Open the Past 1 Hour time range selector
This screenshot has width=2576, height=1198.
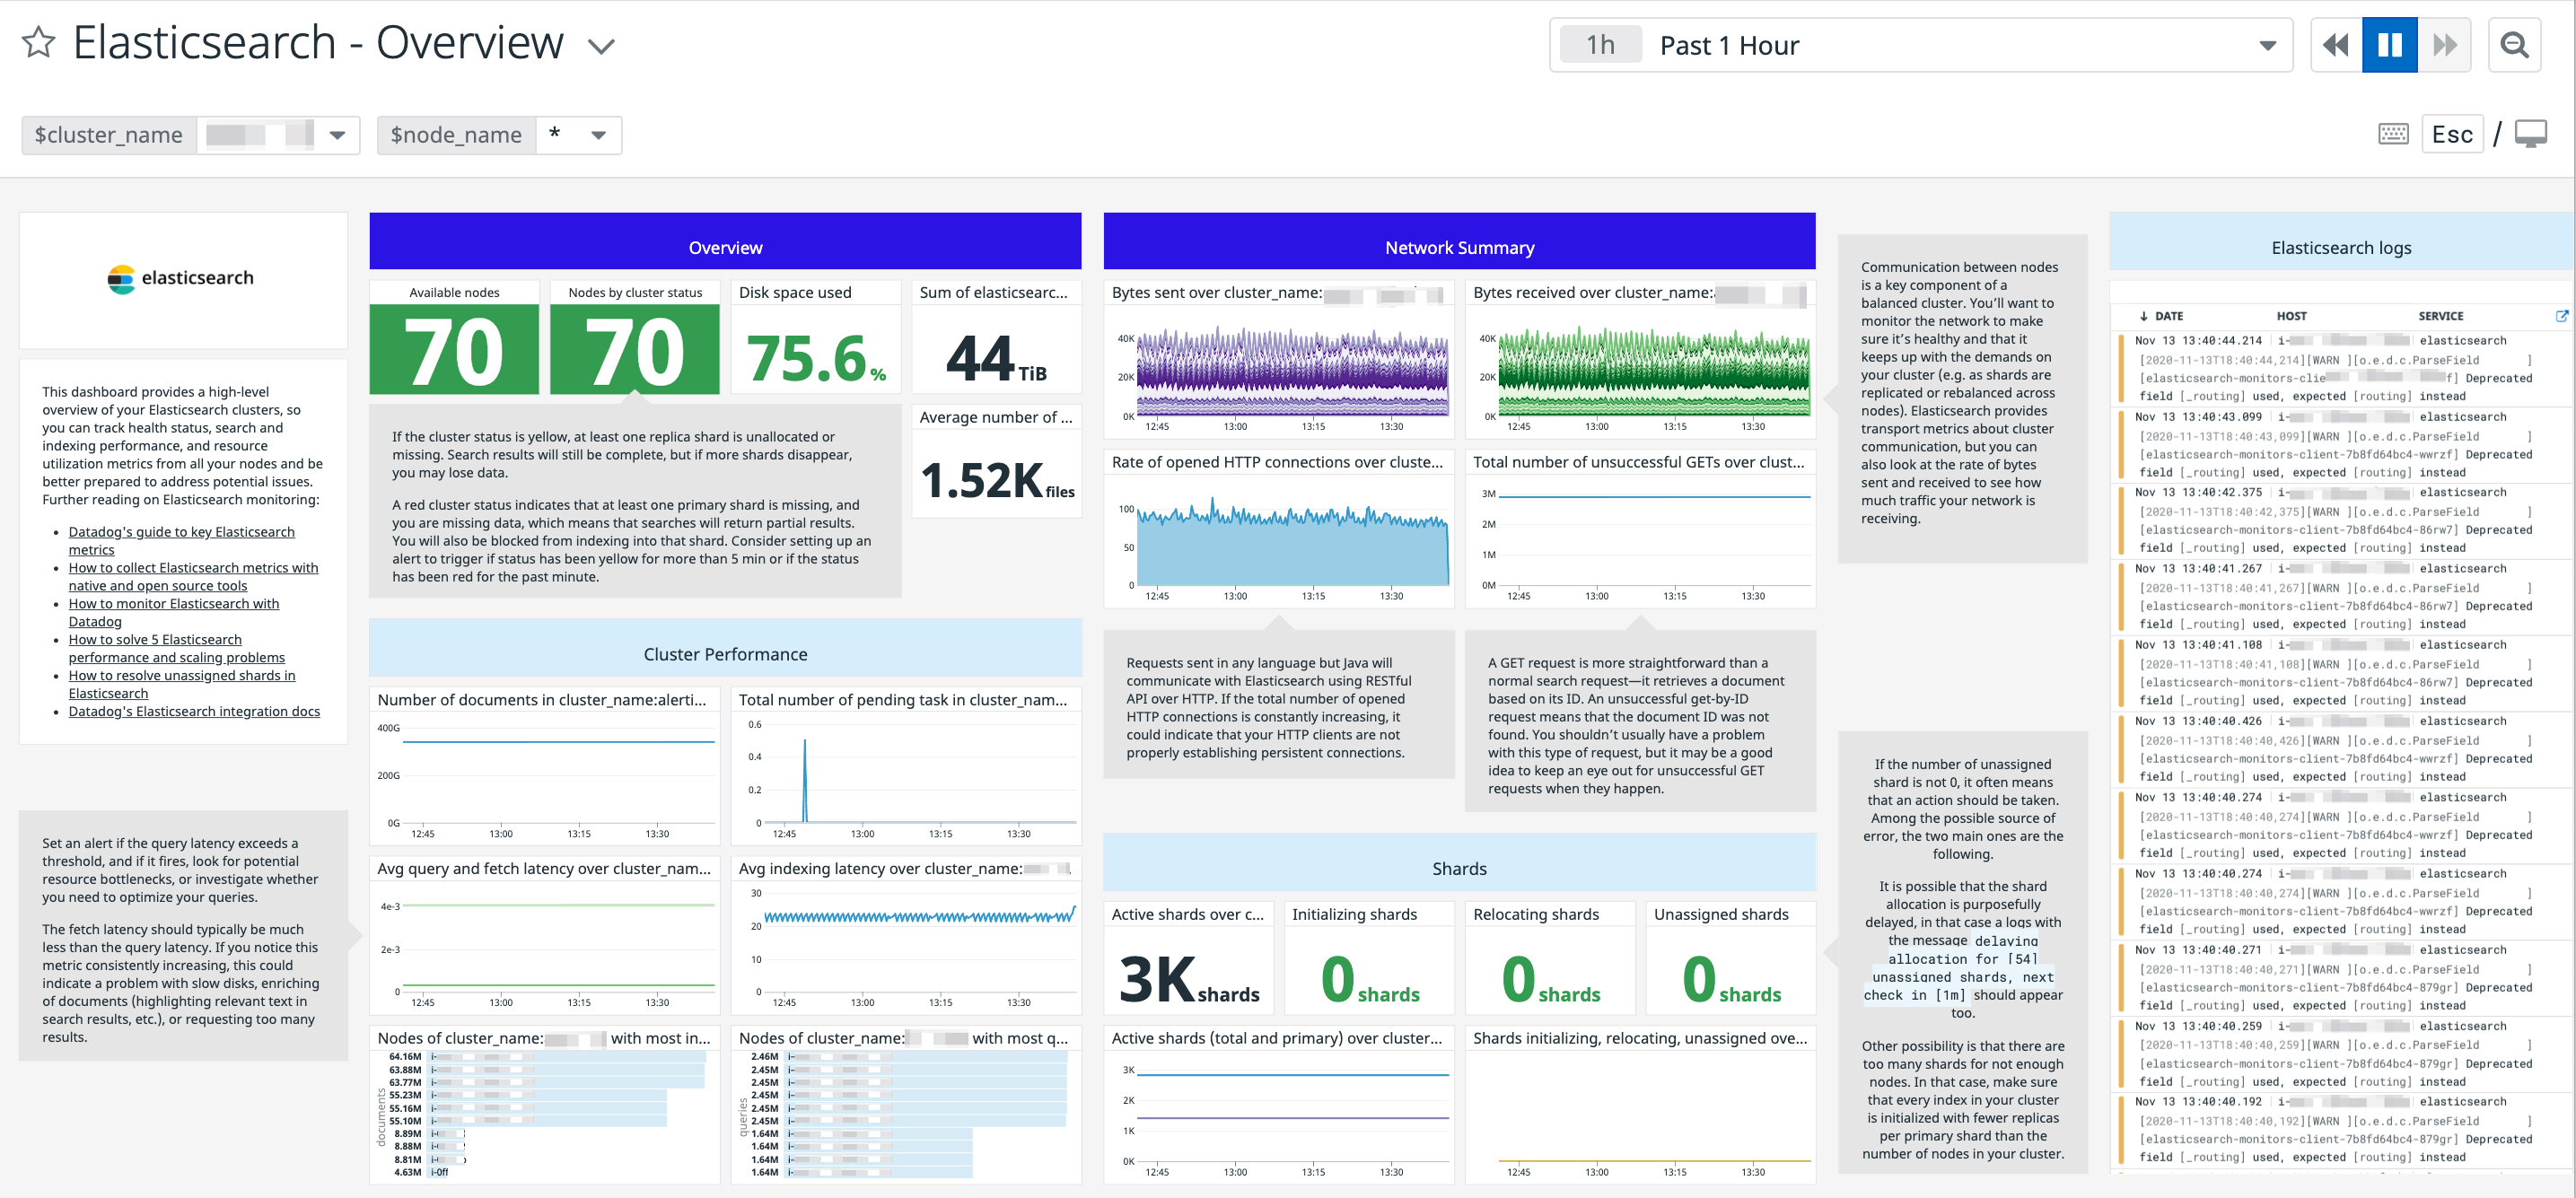coord(1920,45)
